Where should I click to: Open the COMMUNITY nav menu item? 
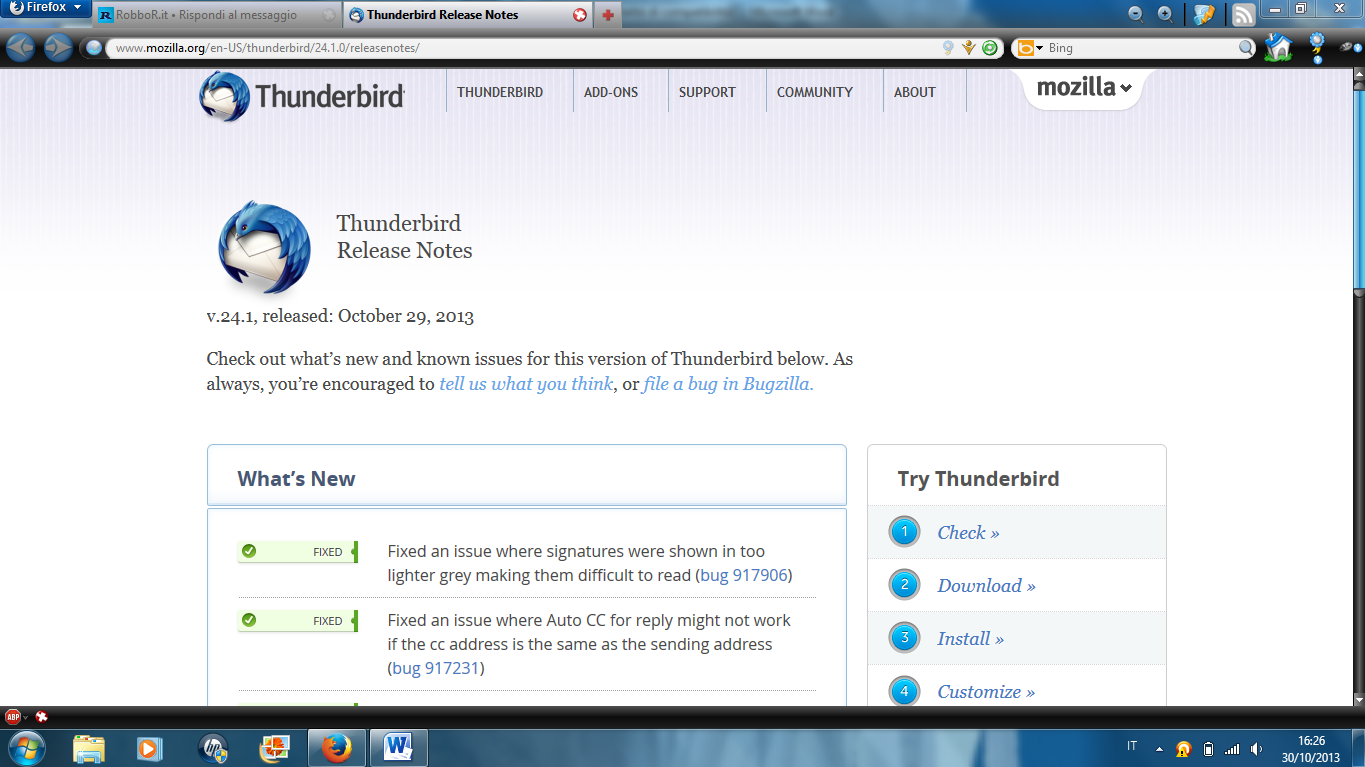coord(815,92)
